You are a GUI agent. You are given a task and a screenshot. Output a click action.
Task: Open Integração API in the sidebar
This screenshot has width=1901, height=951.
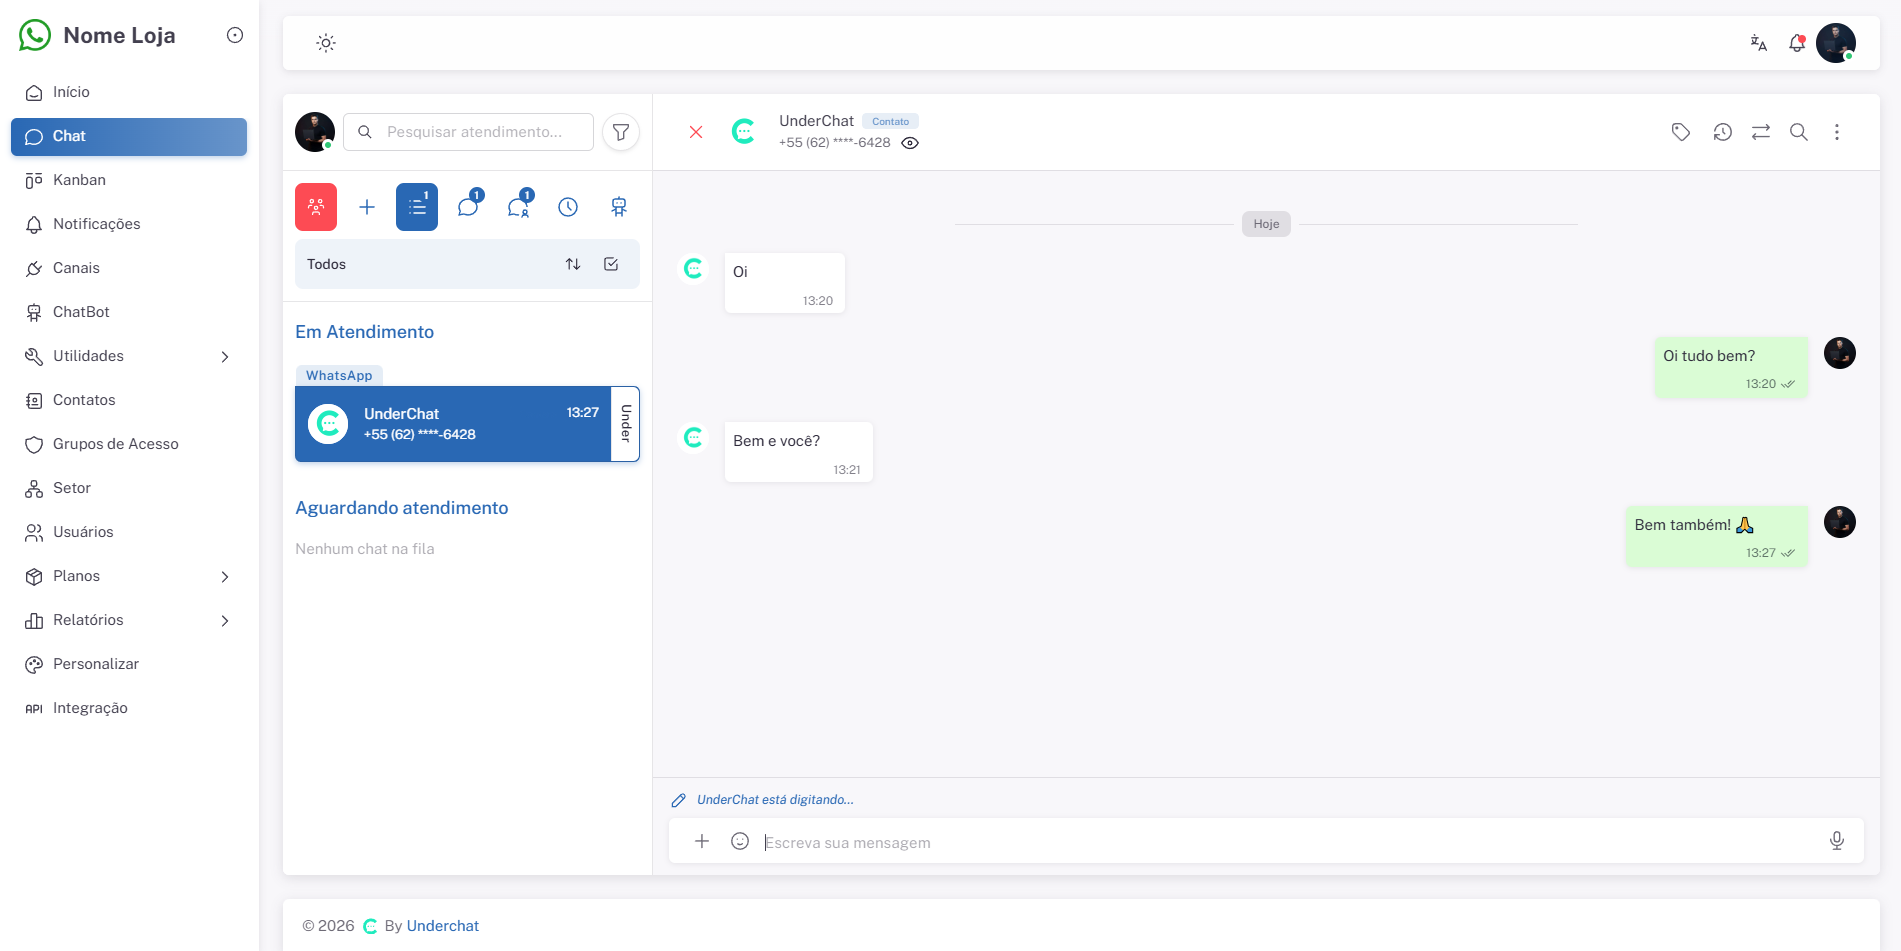129,708
